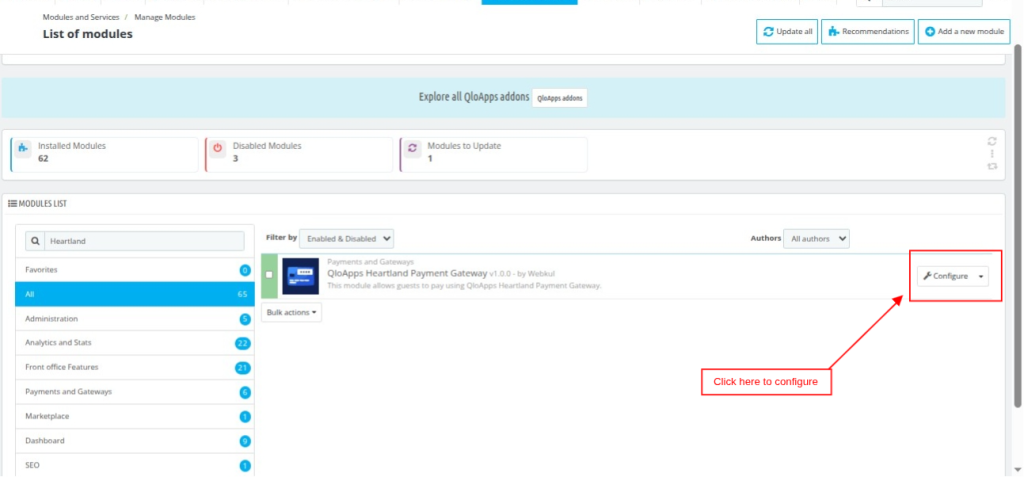The image size is (1024, 477).
Task: Select the All modules category
Action: [x=135, y=294]
